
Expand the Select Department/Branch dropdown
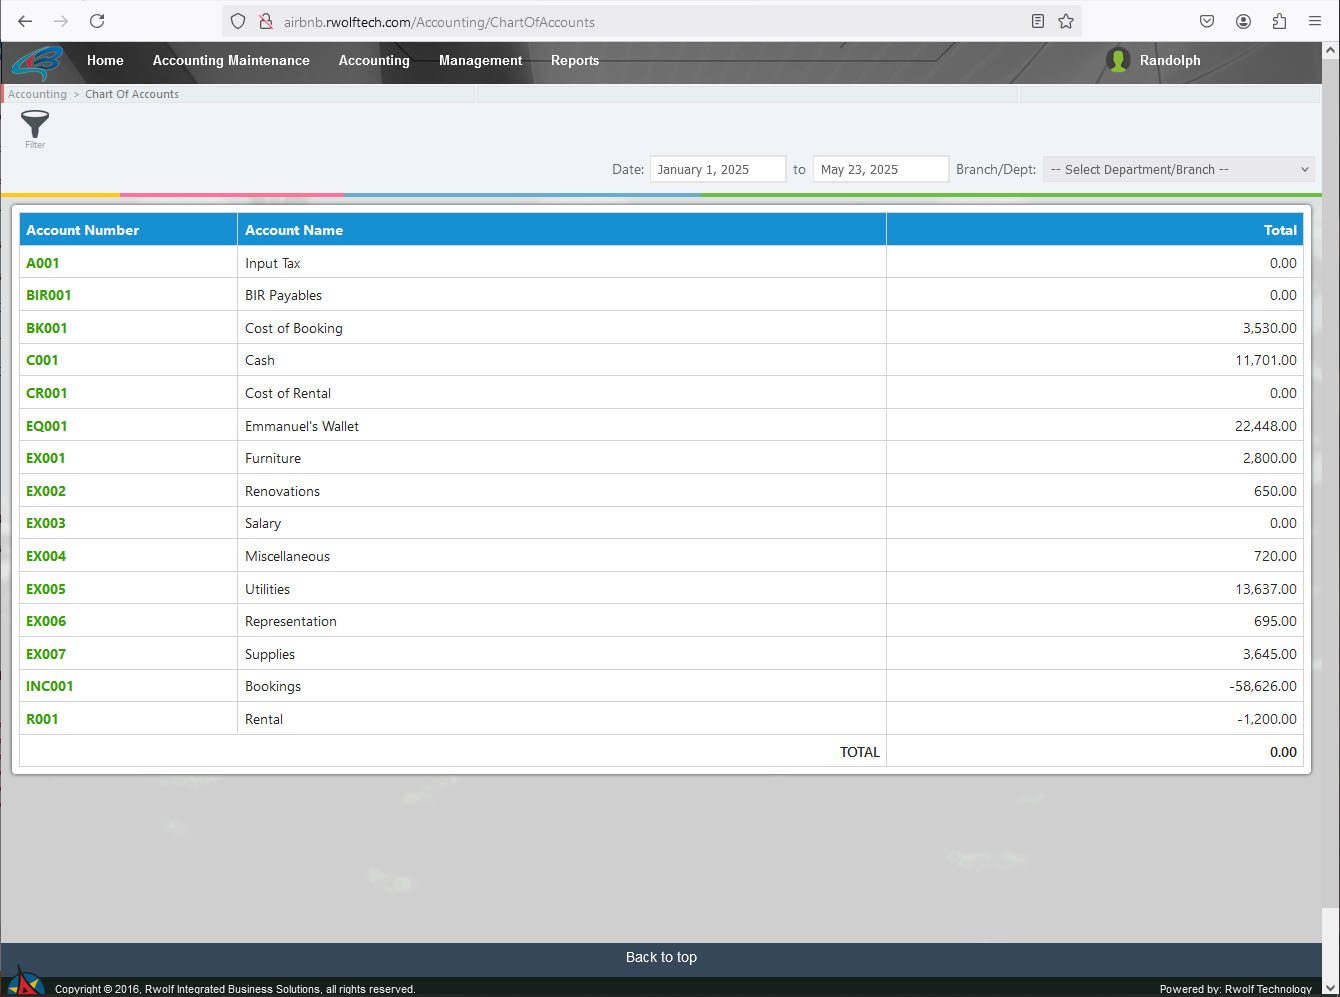[x=1178, y=170]
